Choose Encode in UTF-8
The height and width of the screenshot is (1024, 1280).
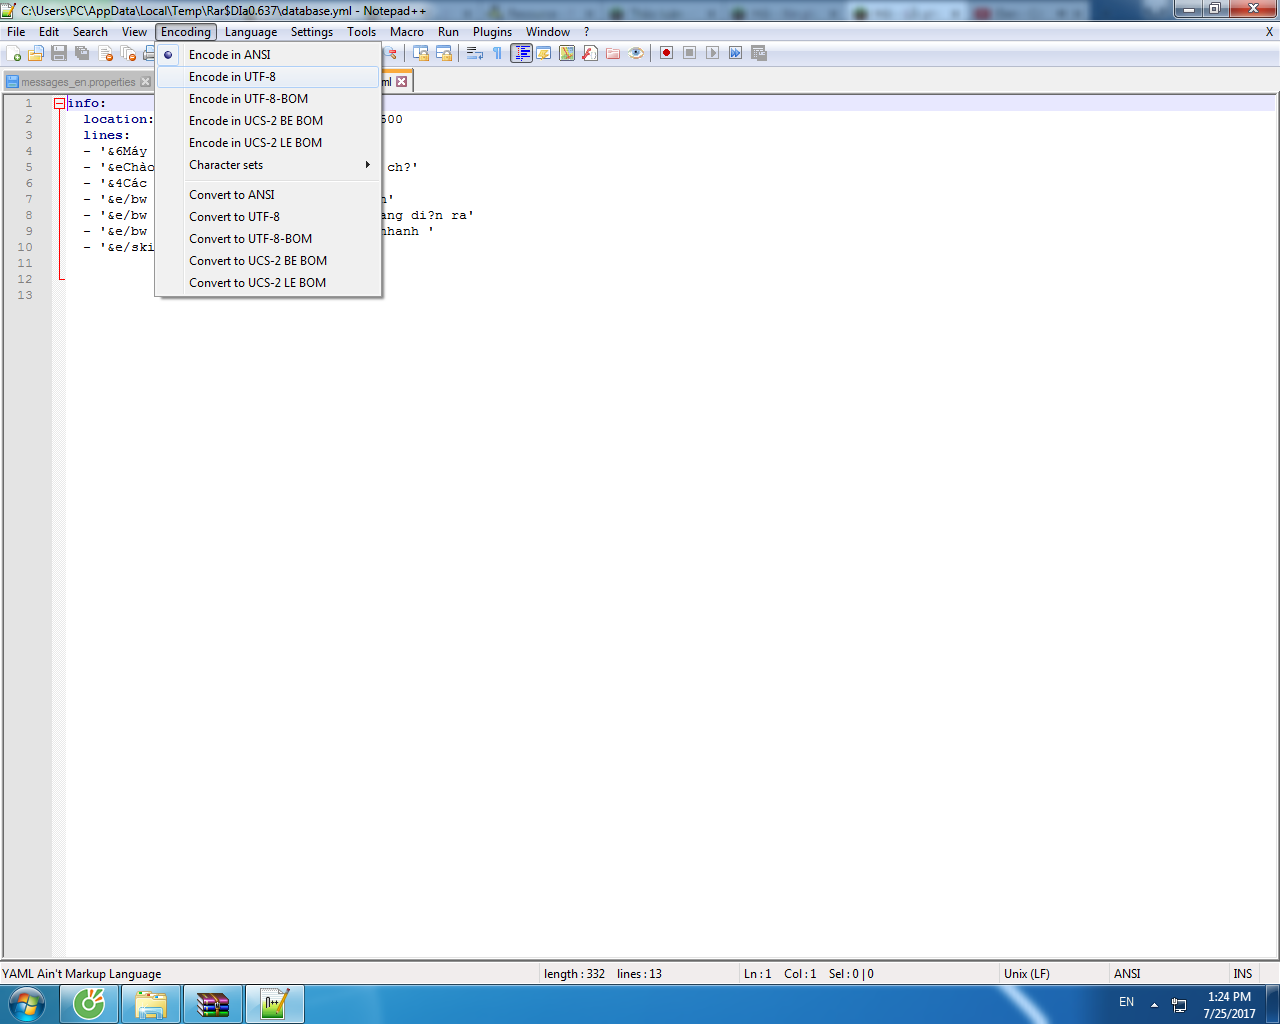[x=269, y=77]
